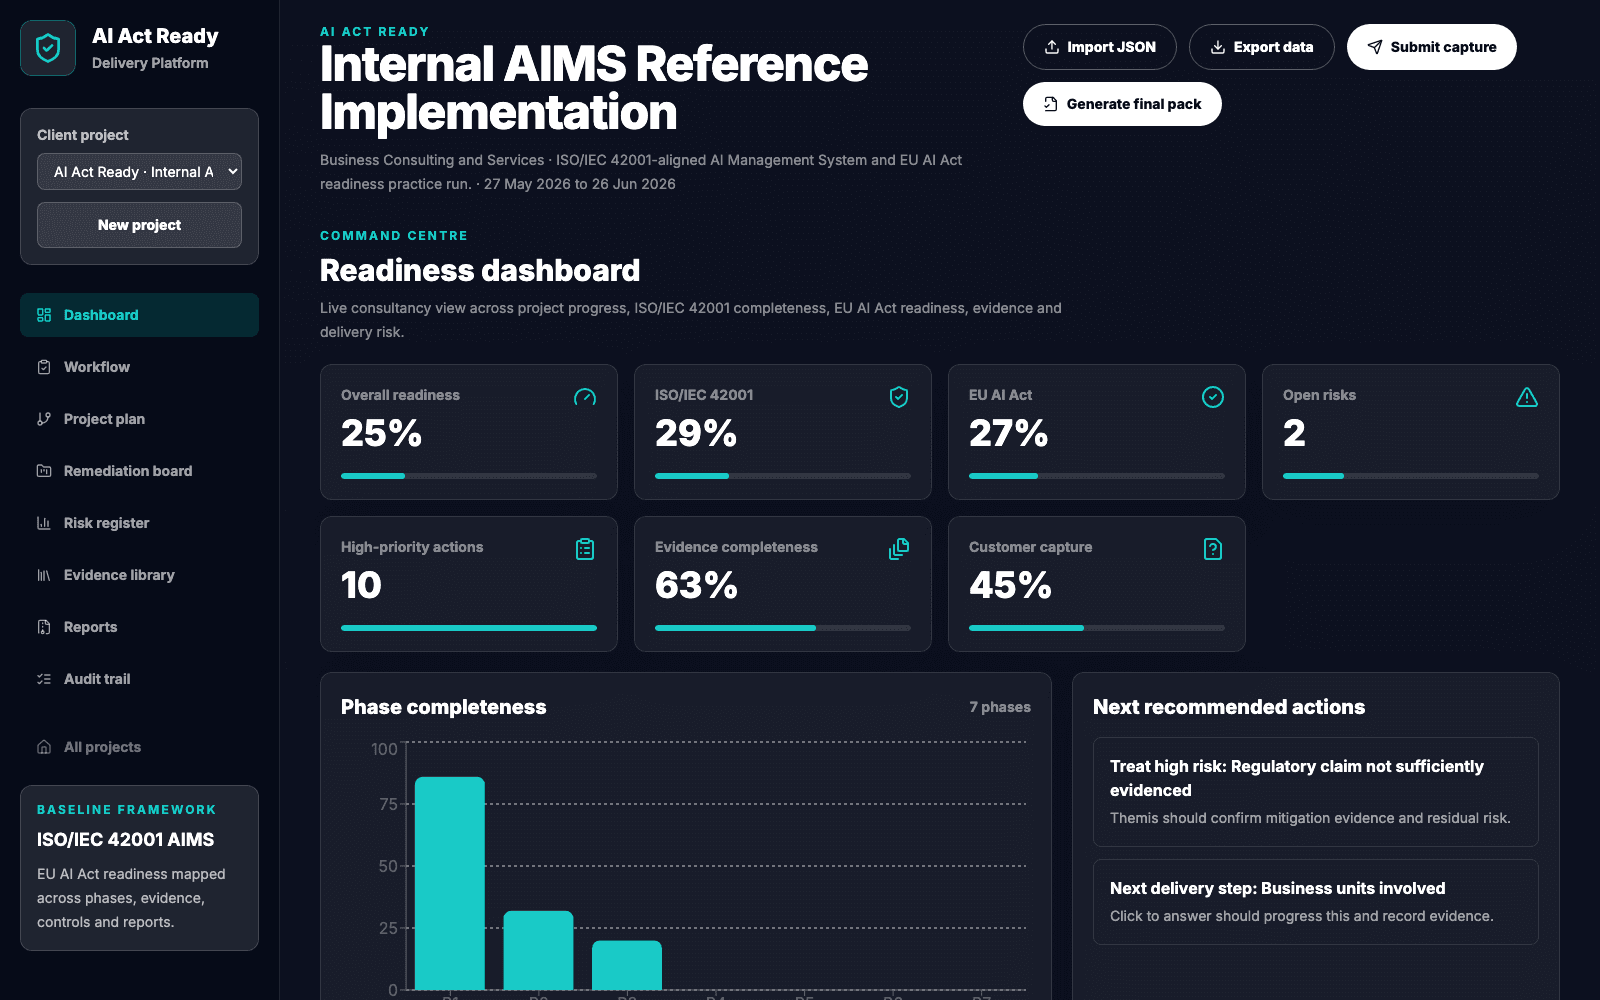
Task: Open the Project plan page
Action: tap(139, 419)
